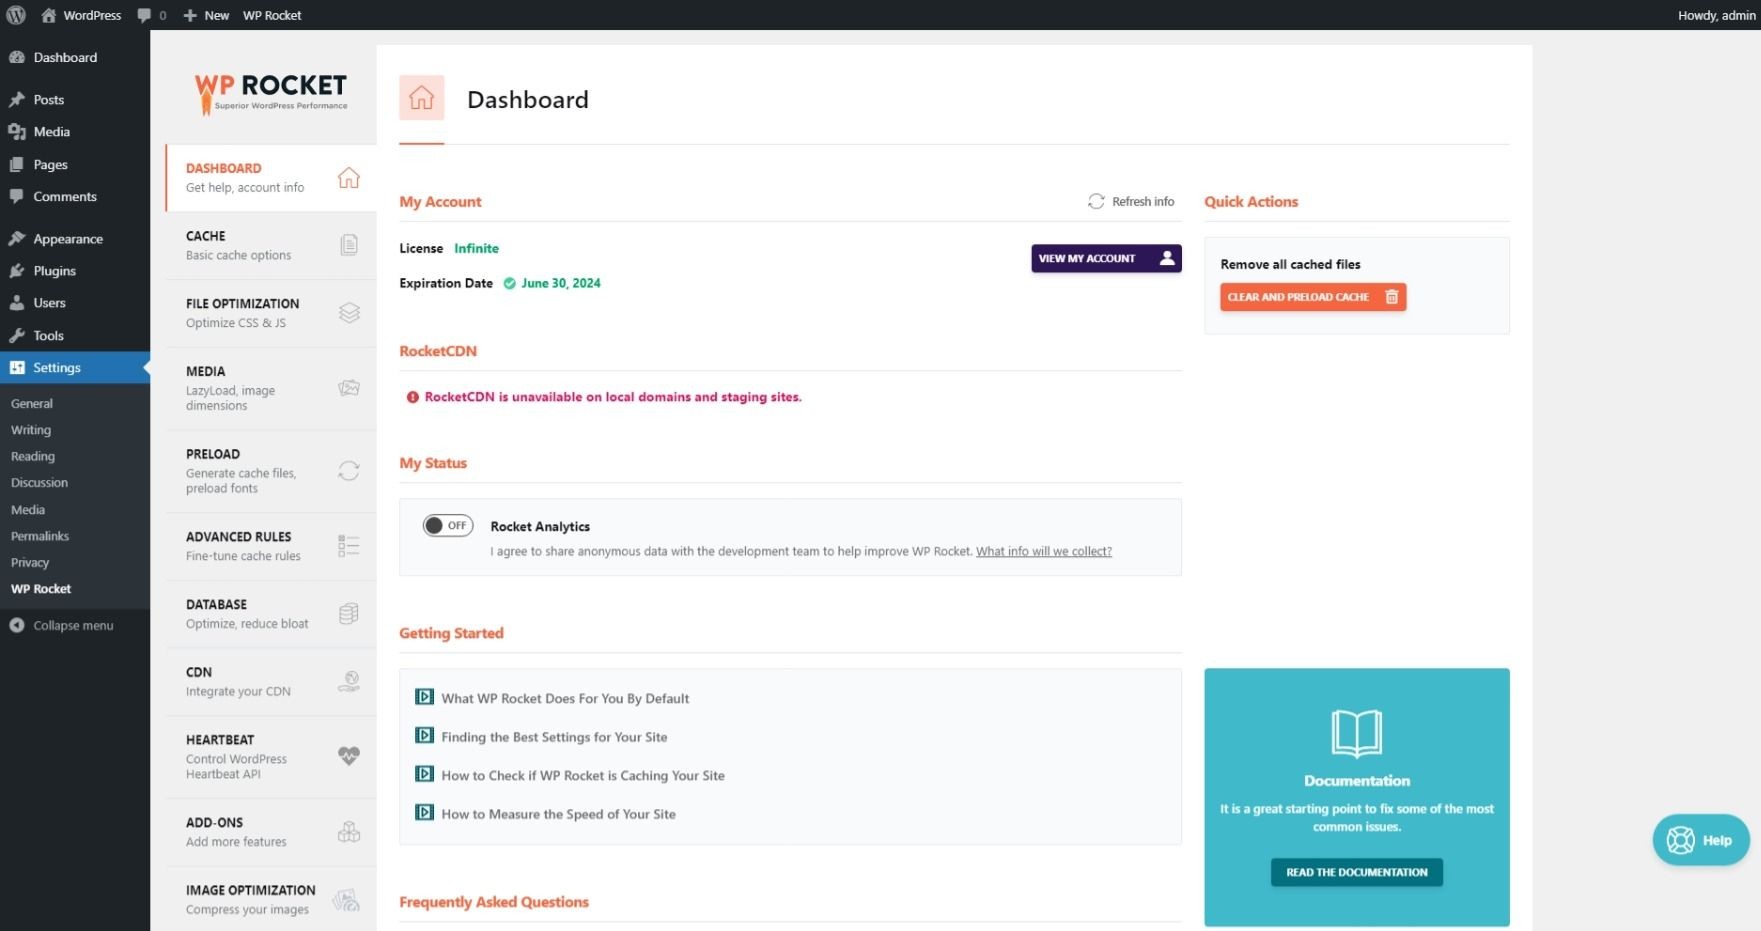The image size is (1761, 931).
Task: Enable the Rocket Analytics toggle
Action: (x=447, y=526)
